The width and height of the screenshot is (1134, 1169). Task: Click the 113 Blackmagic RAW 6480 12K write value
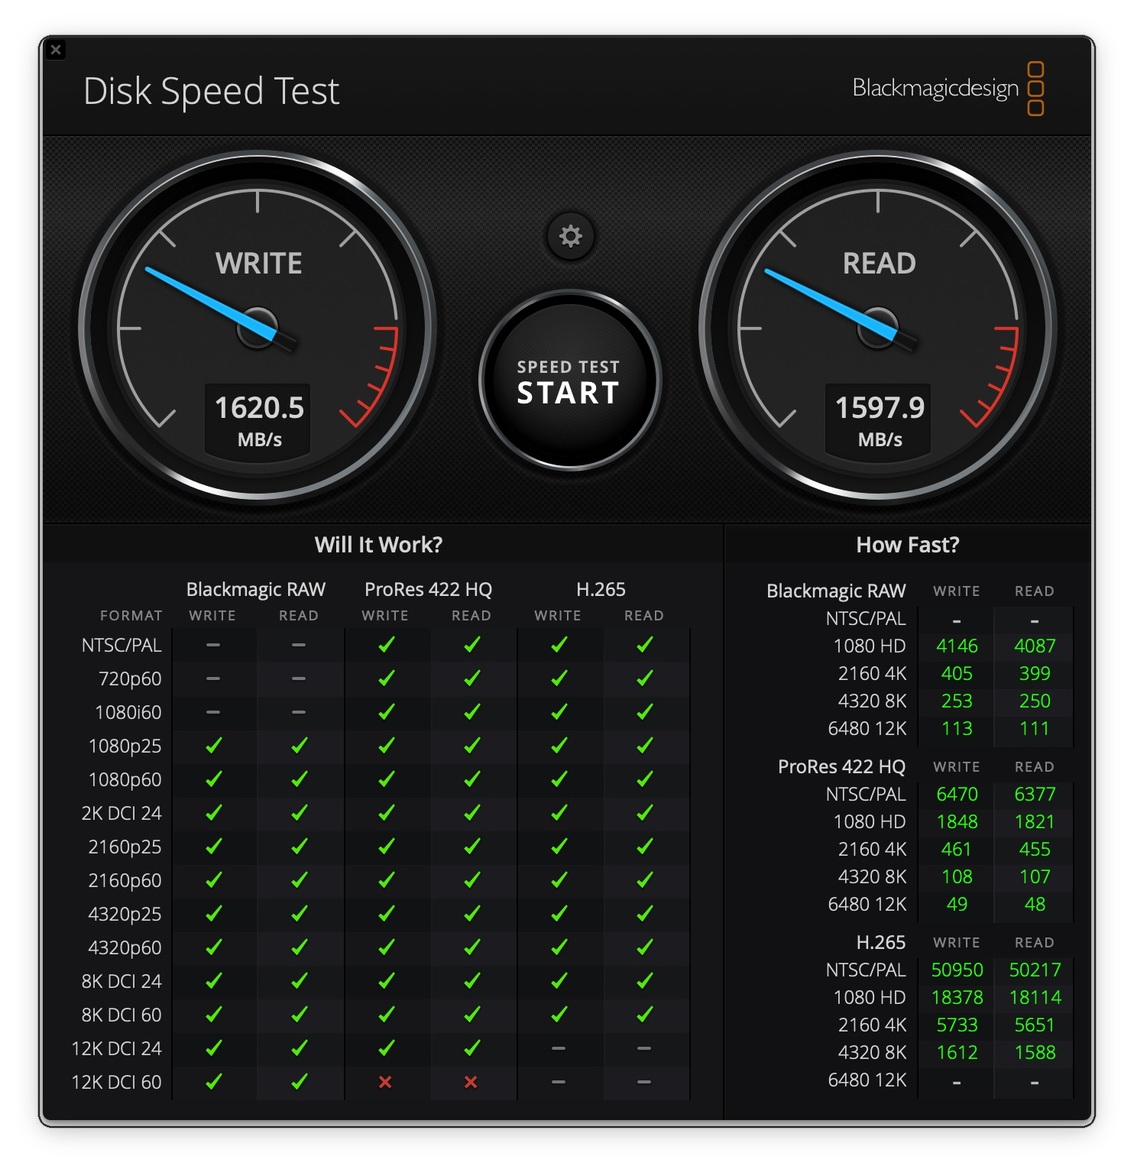(957, 728)
